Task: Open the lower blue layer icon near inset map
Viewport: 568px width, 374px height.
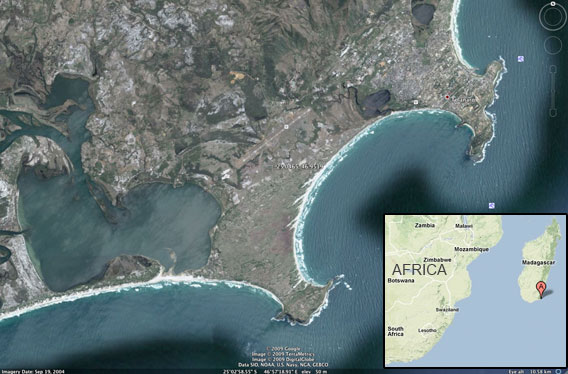Action: 492,205
